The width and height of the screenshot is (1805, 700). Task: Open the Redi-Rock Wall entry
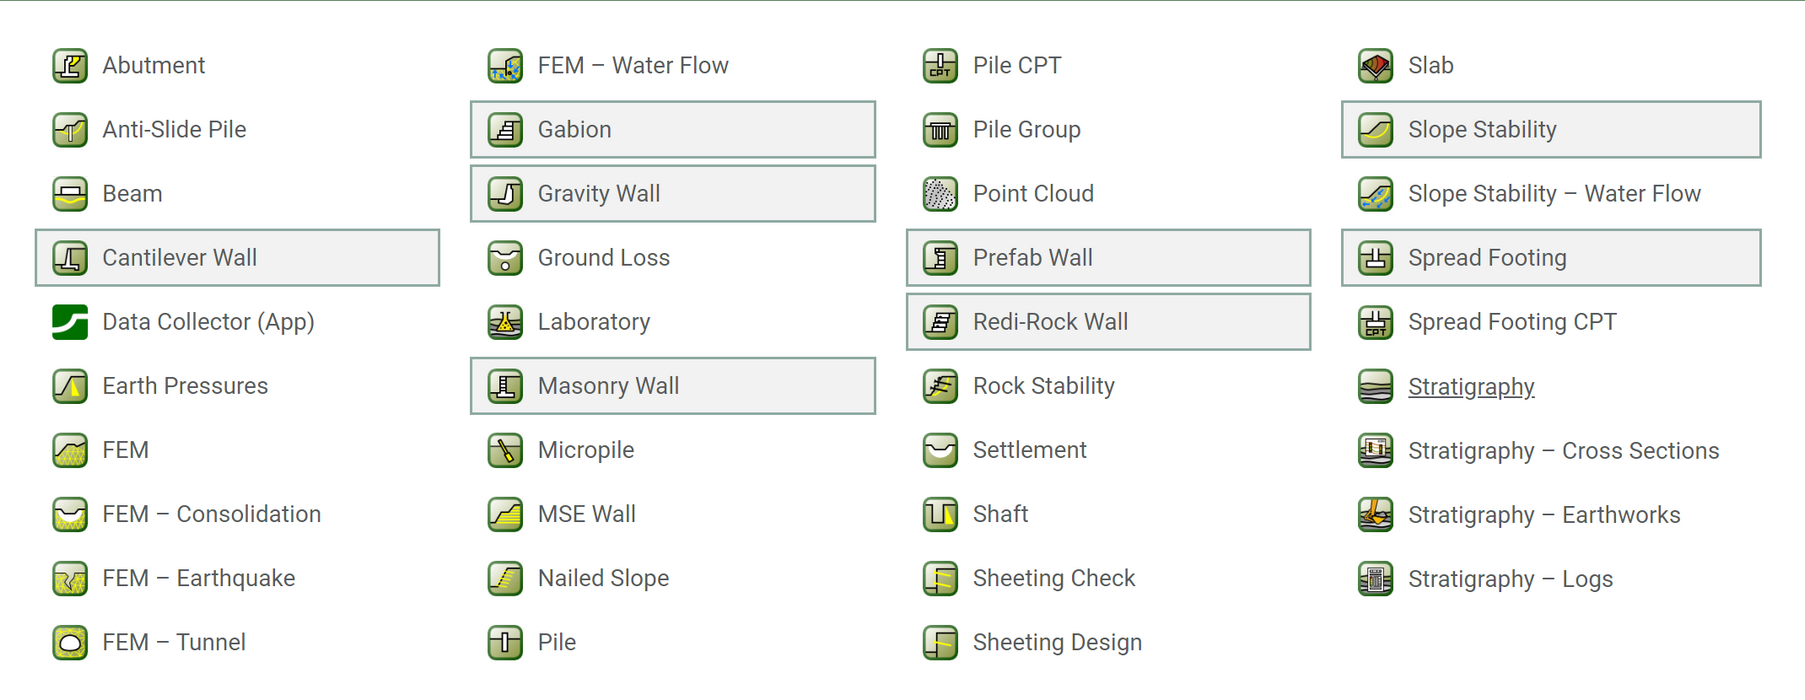tap(1108, 322)
